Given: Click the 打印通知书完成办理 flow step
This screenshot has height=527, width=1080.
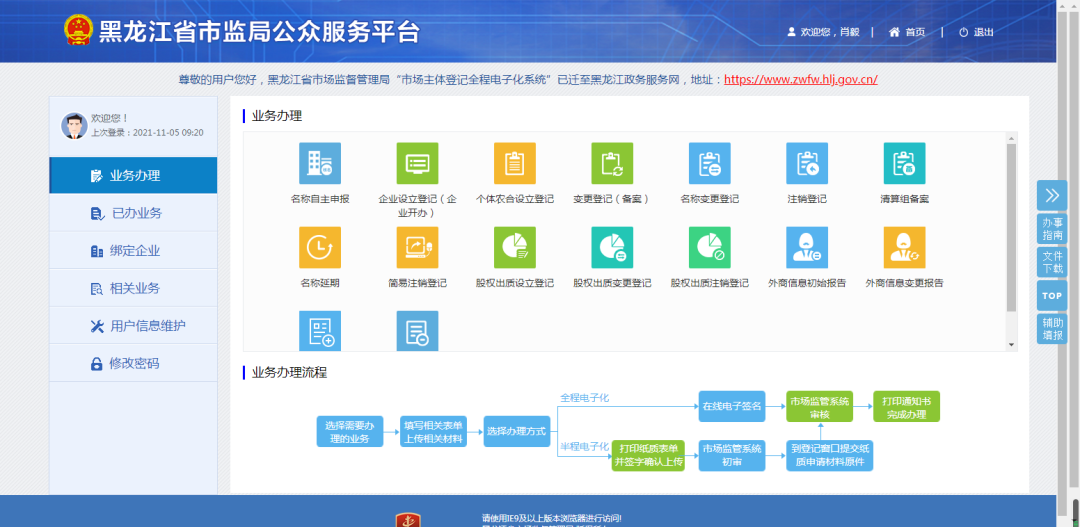Looking at the screenshot, I should [x=906, y=406].
